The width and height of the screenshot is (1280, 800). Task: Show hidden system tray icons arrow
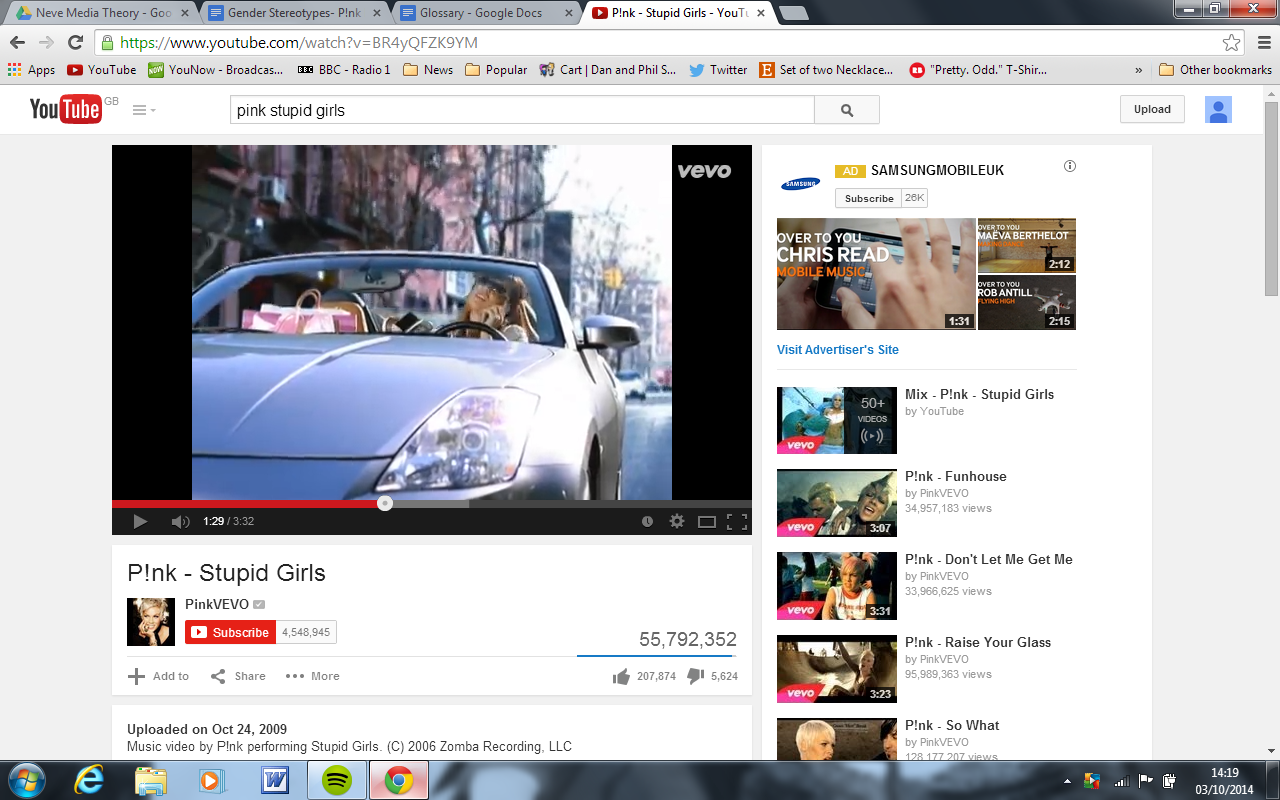(x=1067, y=781)
